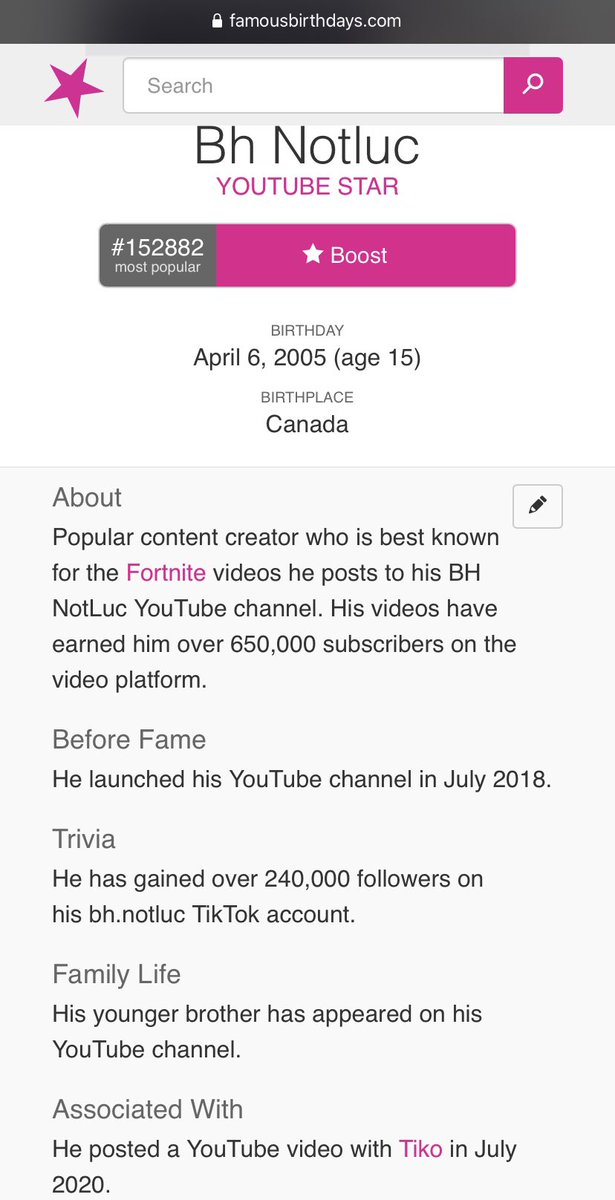Select the Before Fame section heading
The image size is (615, 1200).
(x=129, y=740)
